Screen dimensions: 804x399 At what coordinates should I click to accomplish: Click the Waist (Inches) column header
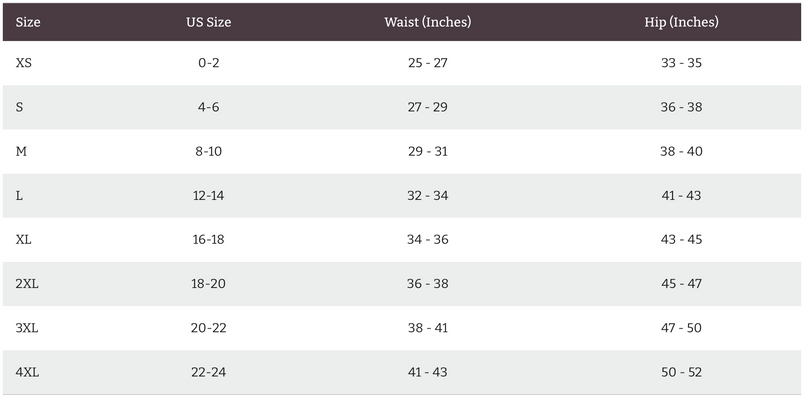[x=428, y=22]
